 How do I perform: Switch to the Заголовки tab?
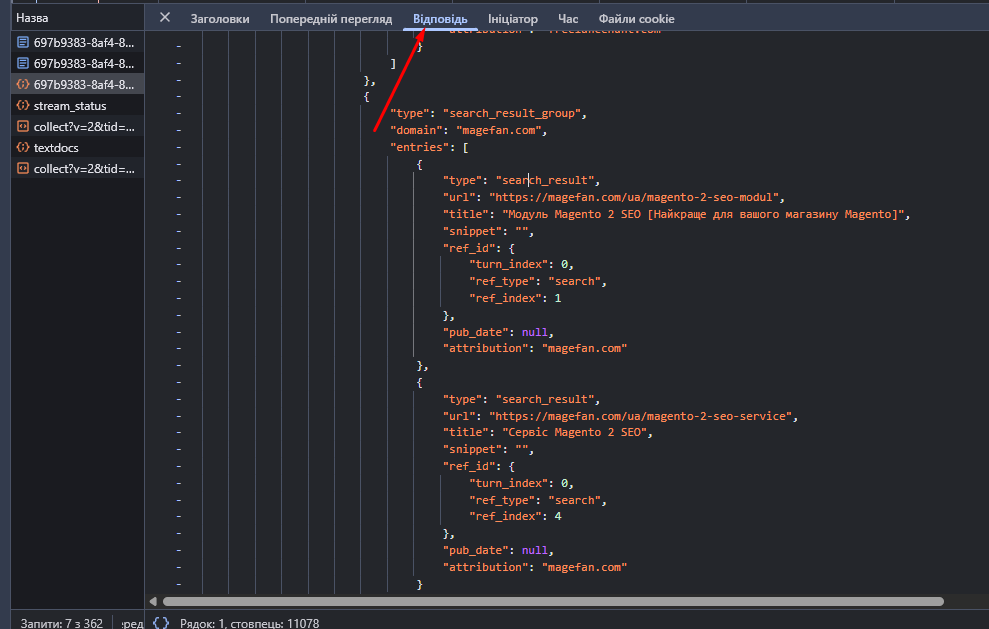coord(220,19)
